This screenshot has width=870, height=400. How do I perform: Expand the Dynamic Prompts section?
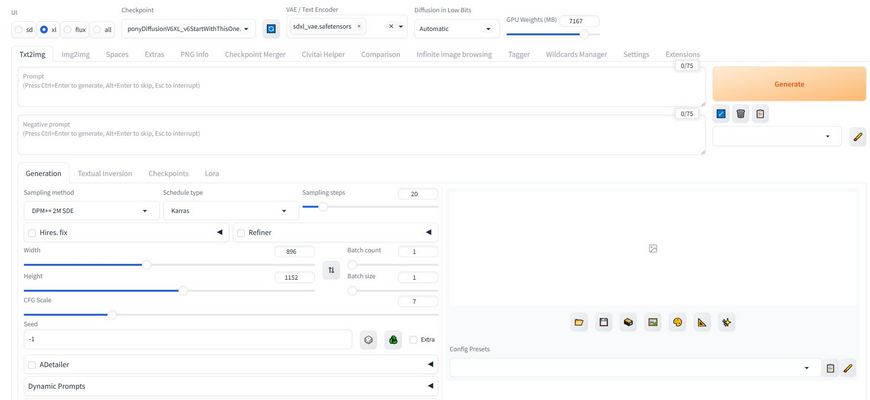pos(231,386)
